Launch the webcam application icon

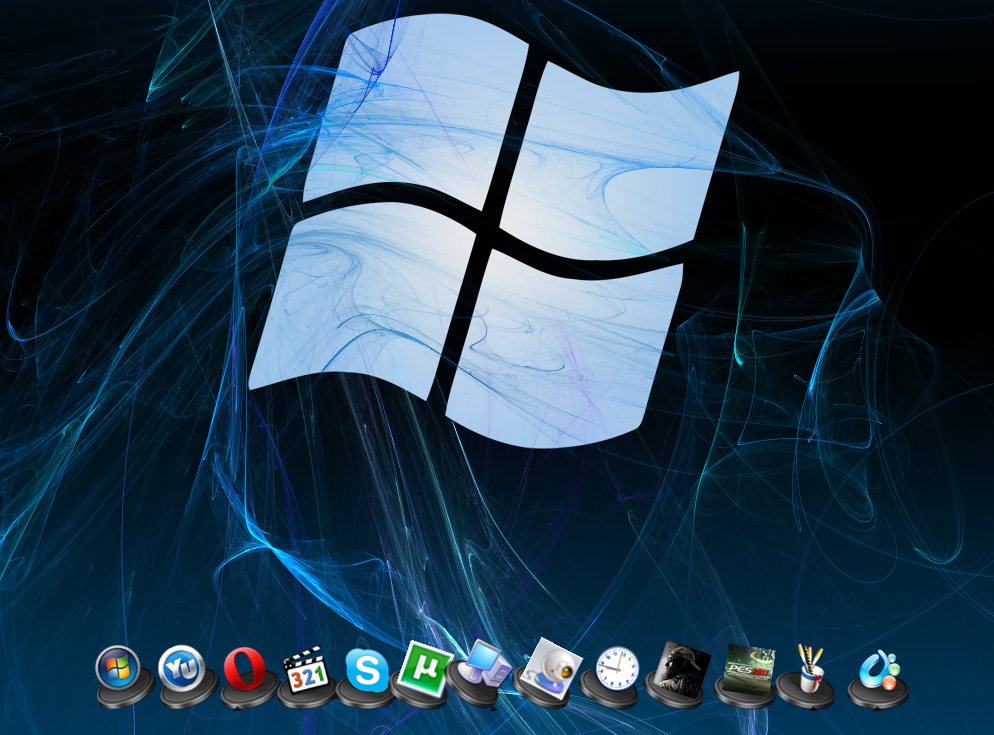(553, 667)
